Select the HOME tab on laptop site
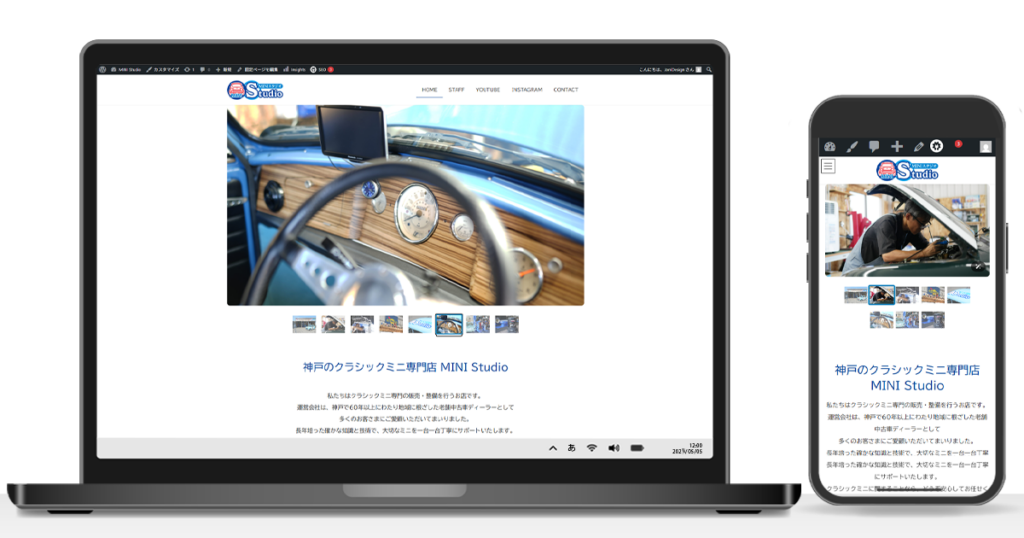 click(x=429, y=89)
